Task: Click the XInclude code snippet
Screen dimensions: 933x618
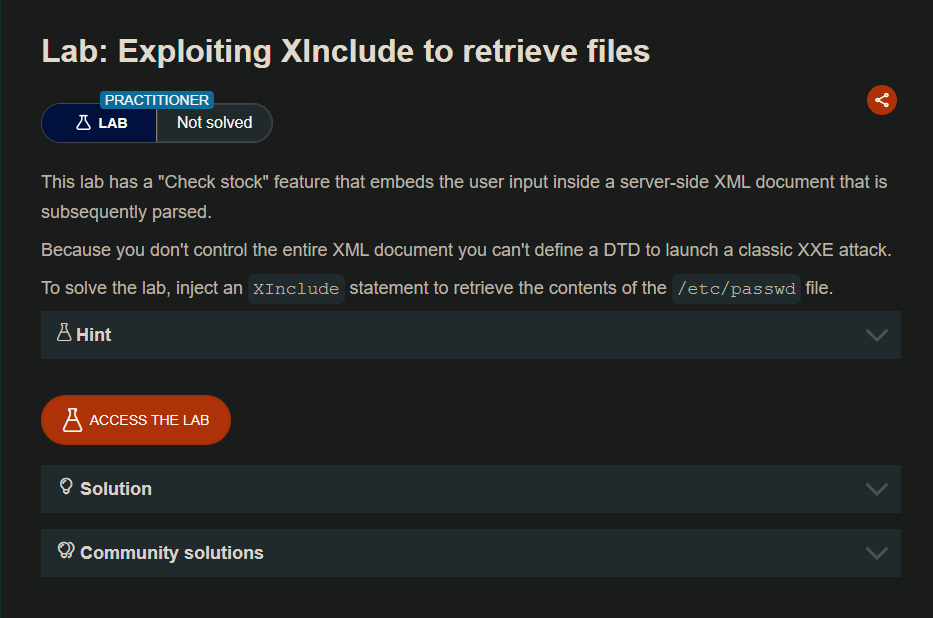Action: (296, 289)
